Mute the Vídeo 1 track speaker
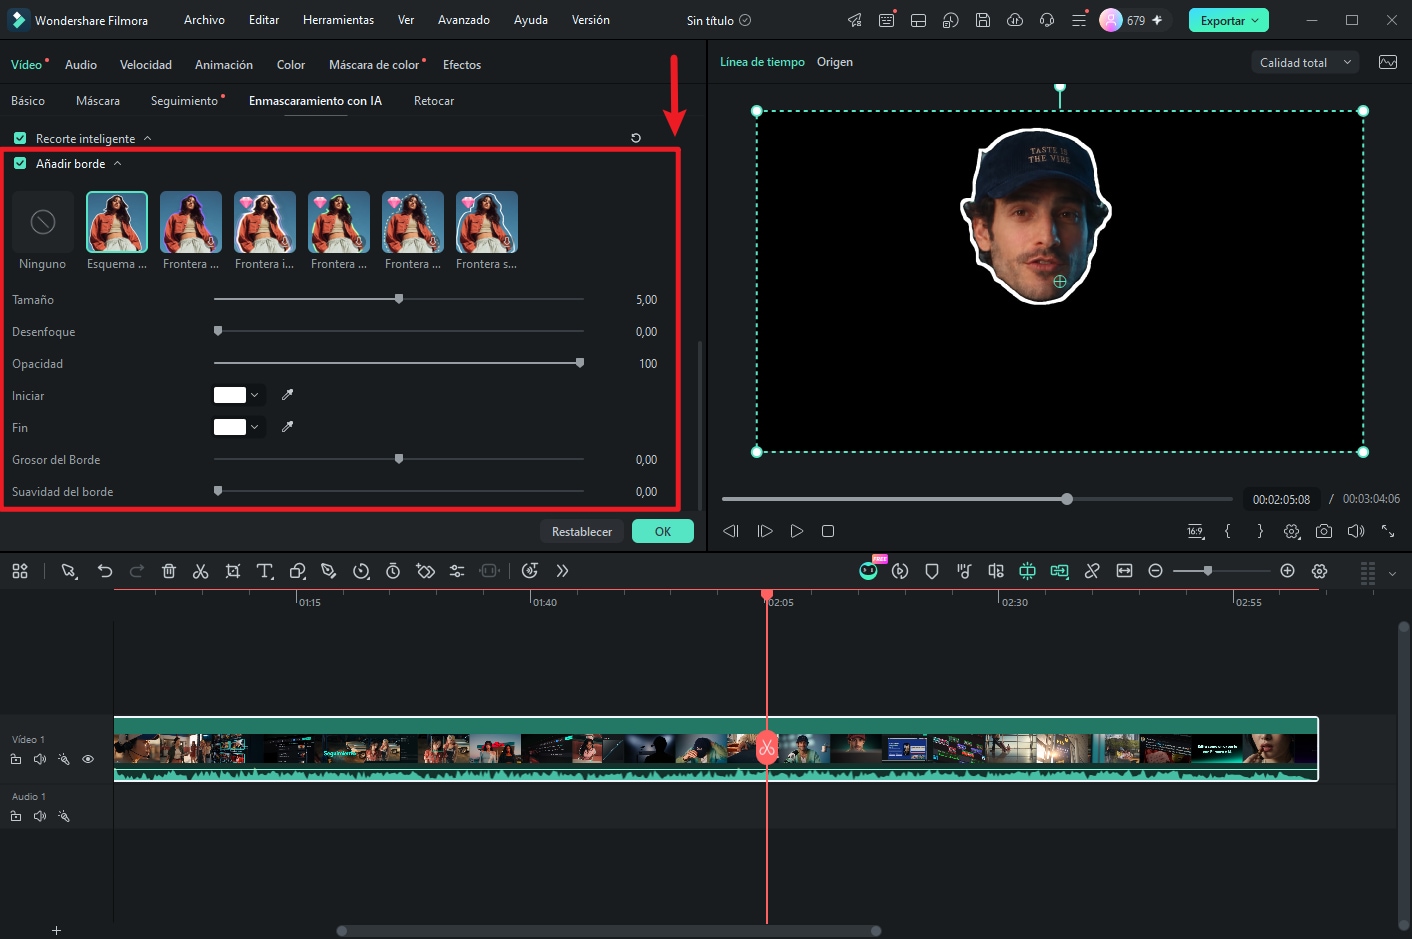1412x939 pixels. click(x=40, y=759)
